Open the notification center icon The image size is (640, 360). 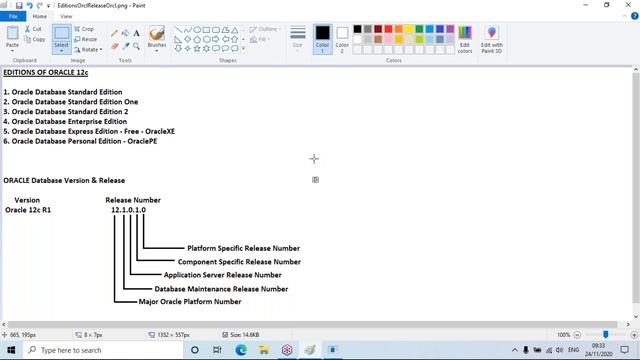point(624,350)
